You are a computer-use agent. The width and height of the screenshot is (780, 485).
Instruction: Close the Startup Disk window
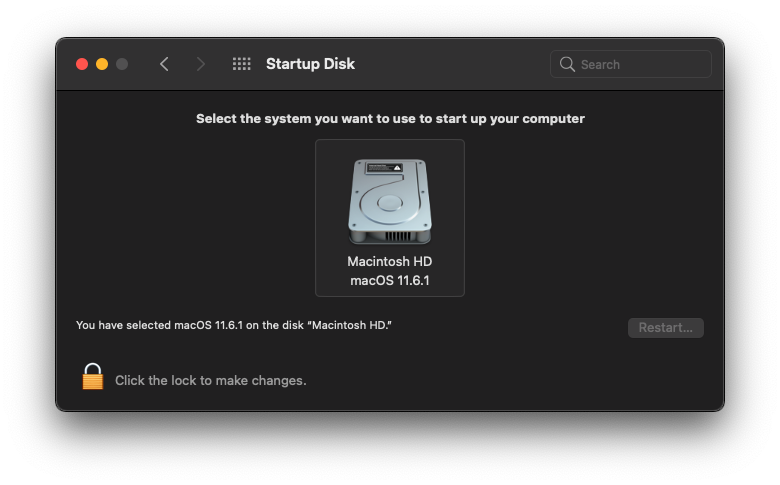click(x=82, y=64)
